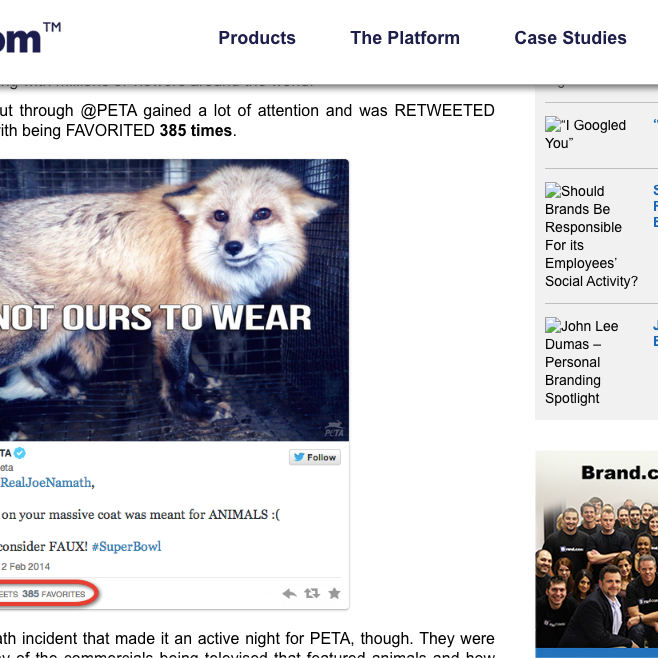Click the Brand.com team photo banner
This screenshot has height=658, width=658.
(x=597, y=554)
